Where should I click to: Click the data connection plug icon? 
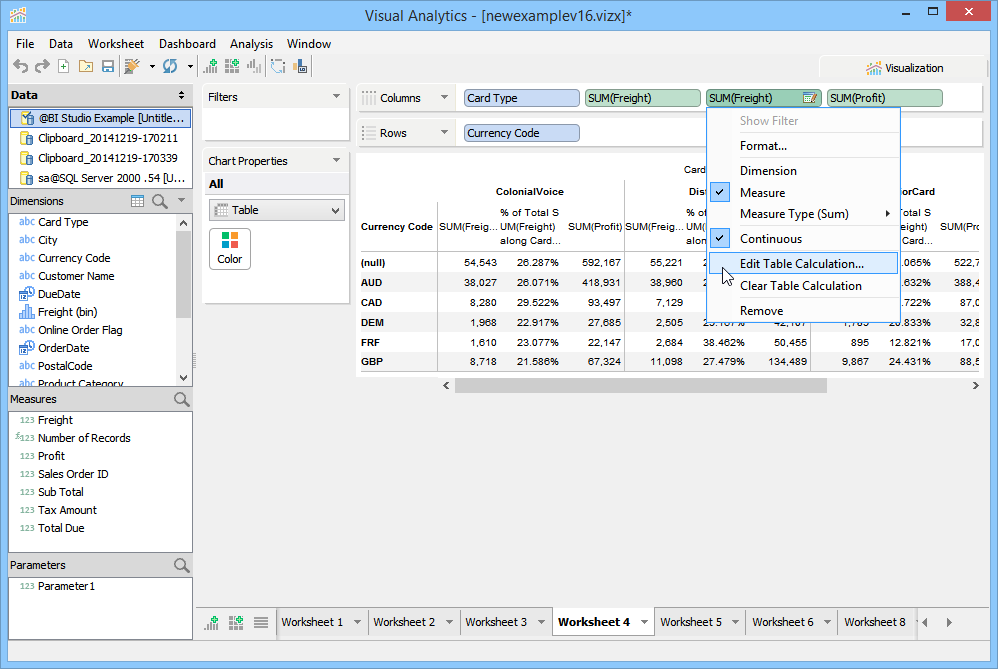click(x=131, y=66)
